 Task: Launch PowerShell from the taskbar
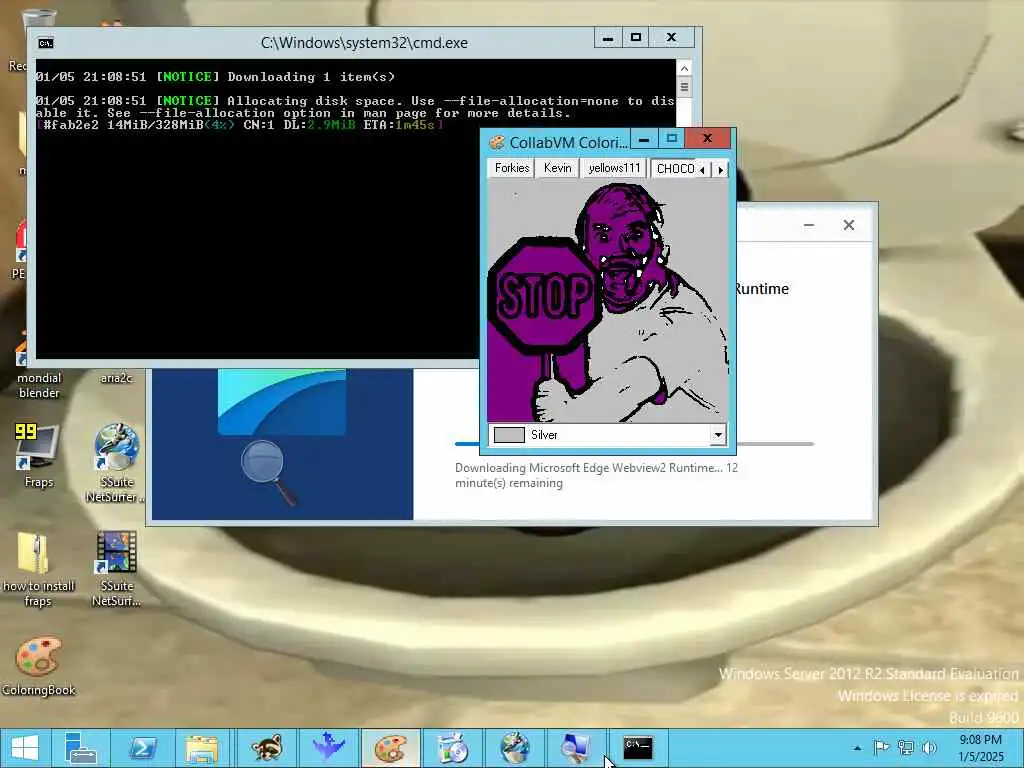[142, 748]
